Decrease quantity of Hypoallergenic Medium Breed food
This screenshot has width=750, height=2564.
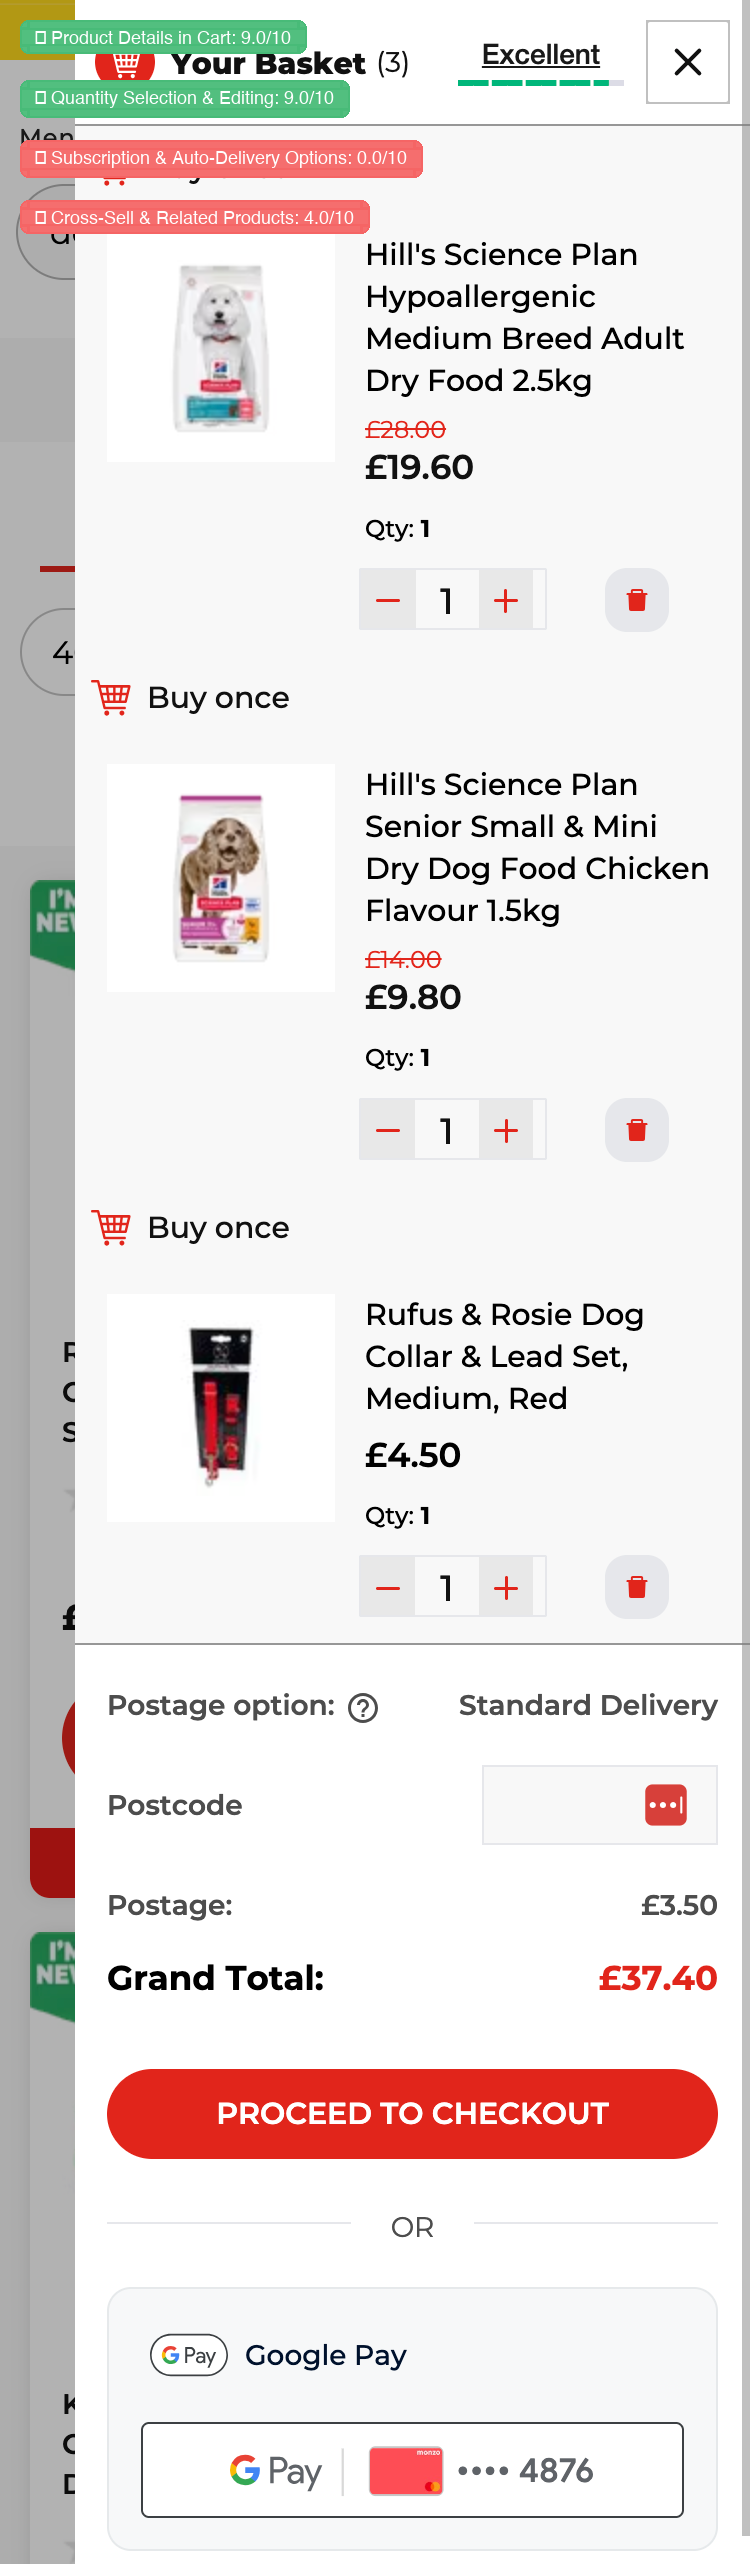pyautogui.click(x=388, y=600)
